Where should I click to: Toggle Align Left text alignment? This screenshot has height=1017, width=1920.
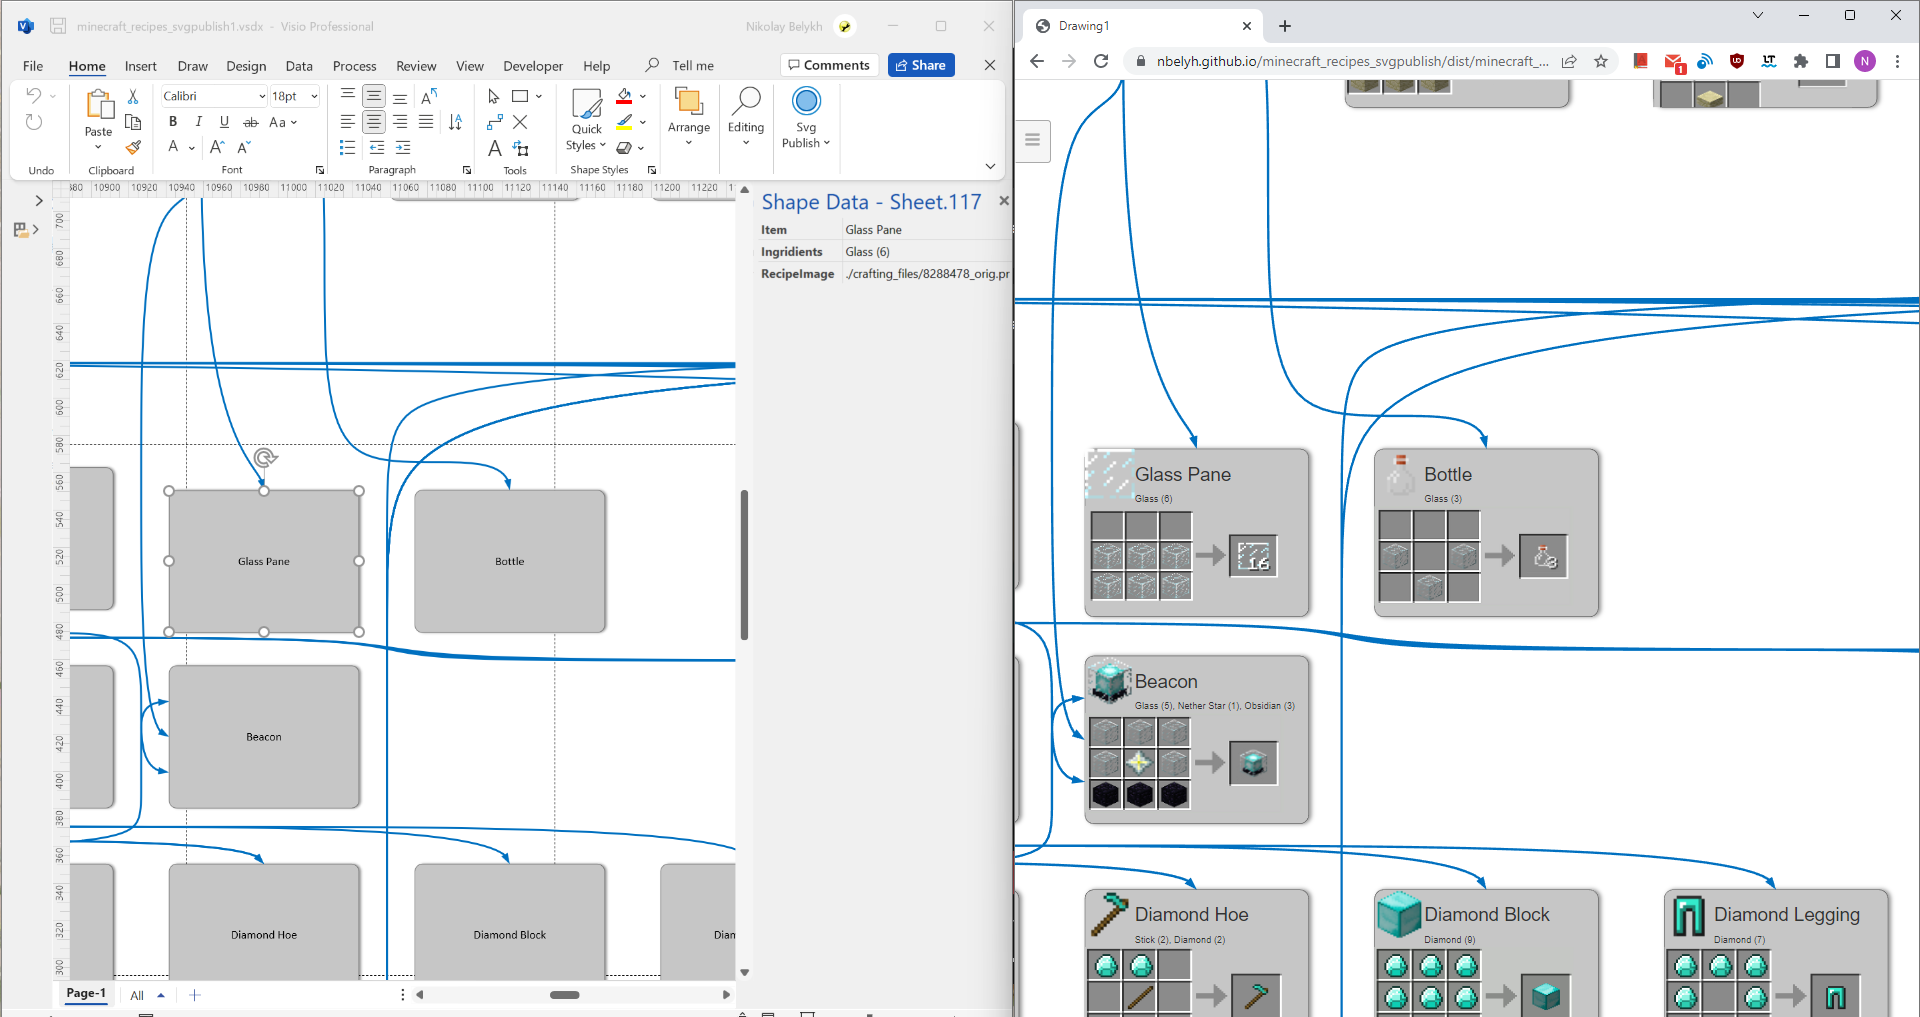(347, 122)
